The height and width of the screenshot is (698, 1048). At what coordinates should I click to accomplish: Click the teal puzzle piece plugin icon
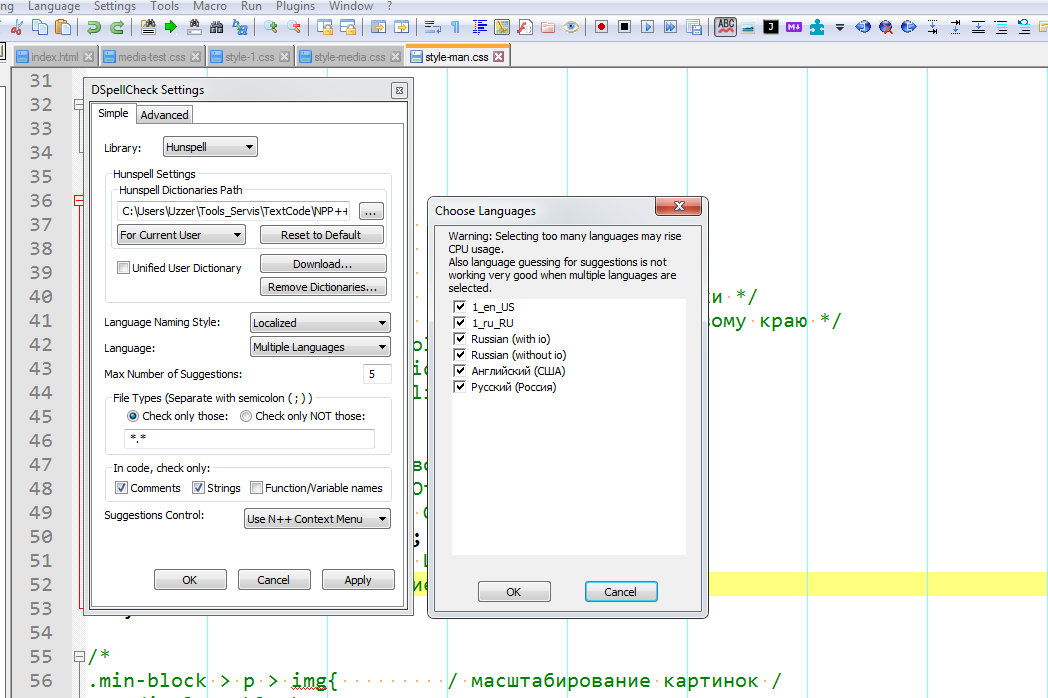point(817,27)
